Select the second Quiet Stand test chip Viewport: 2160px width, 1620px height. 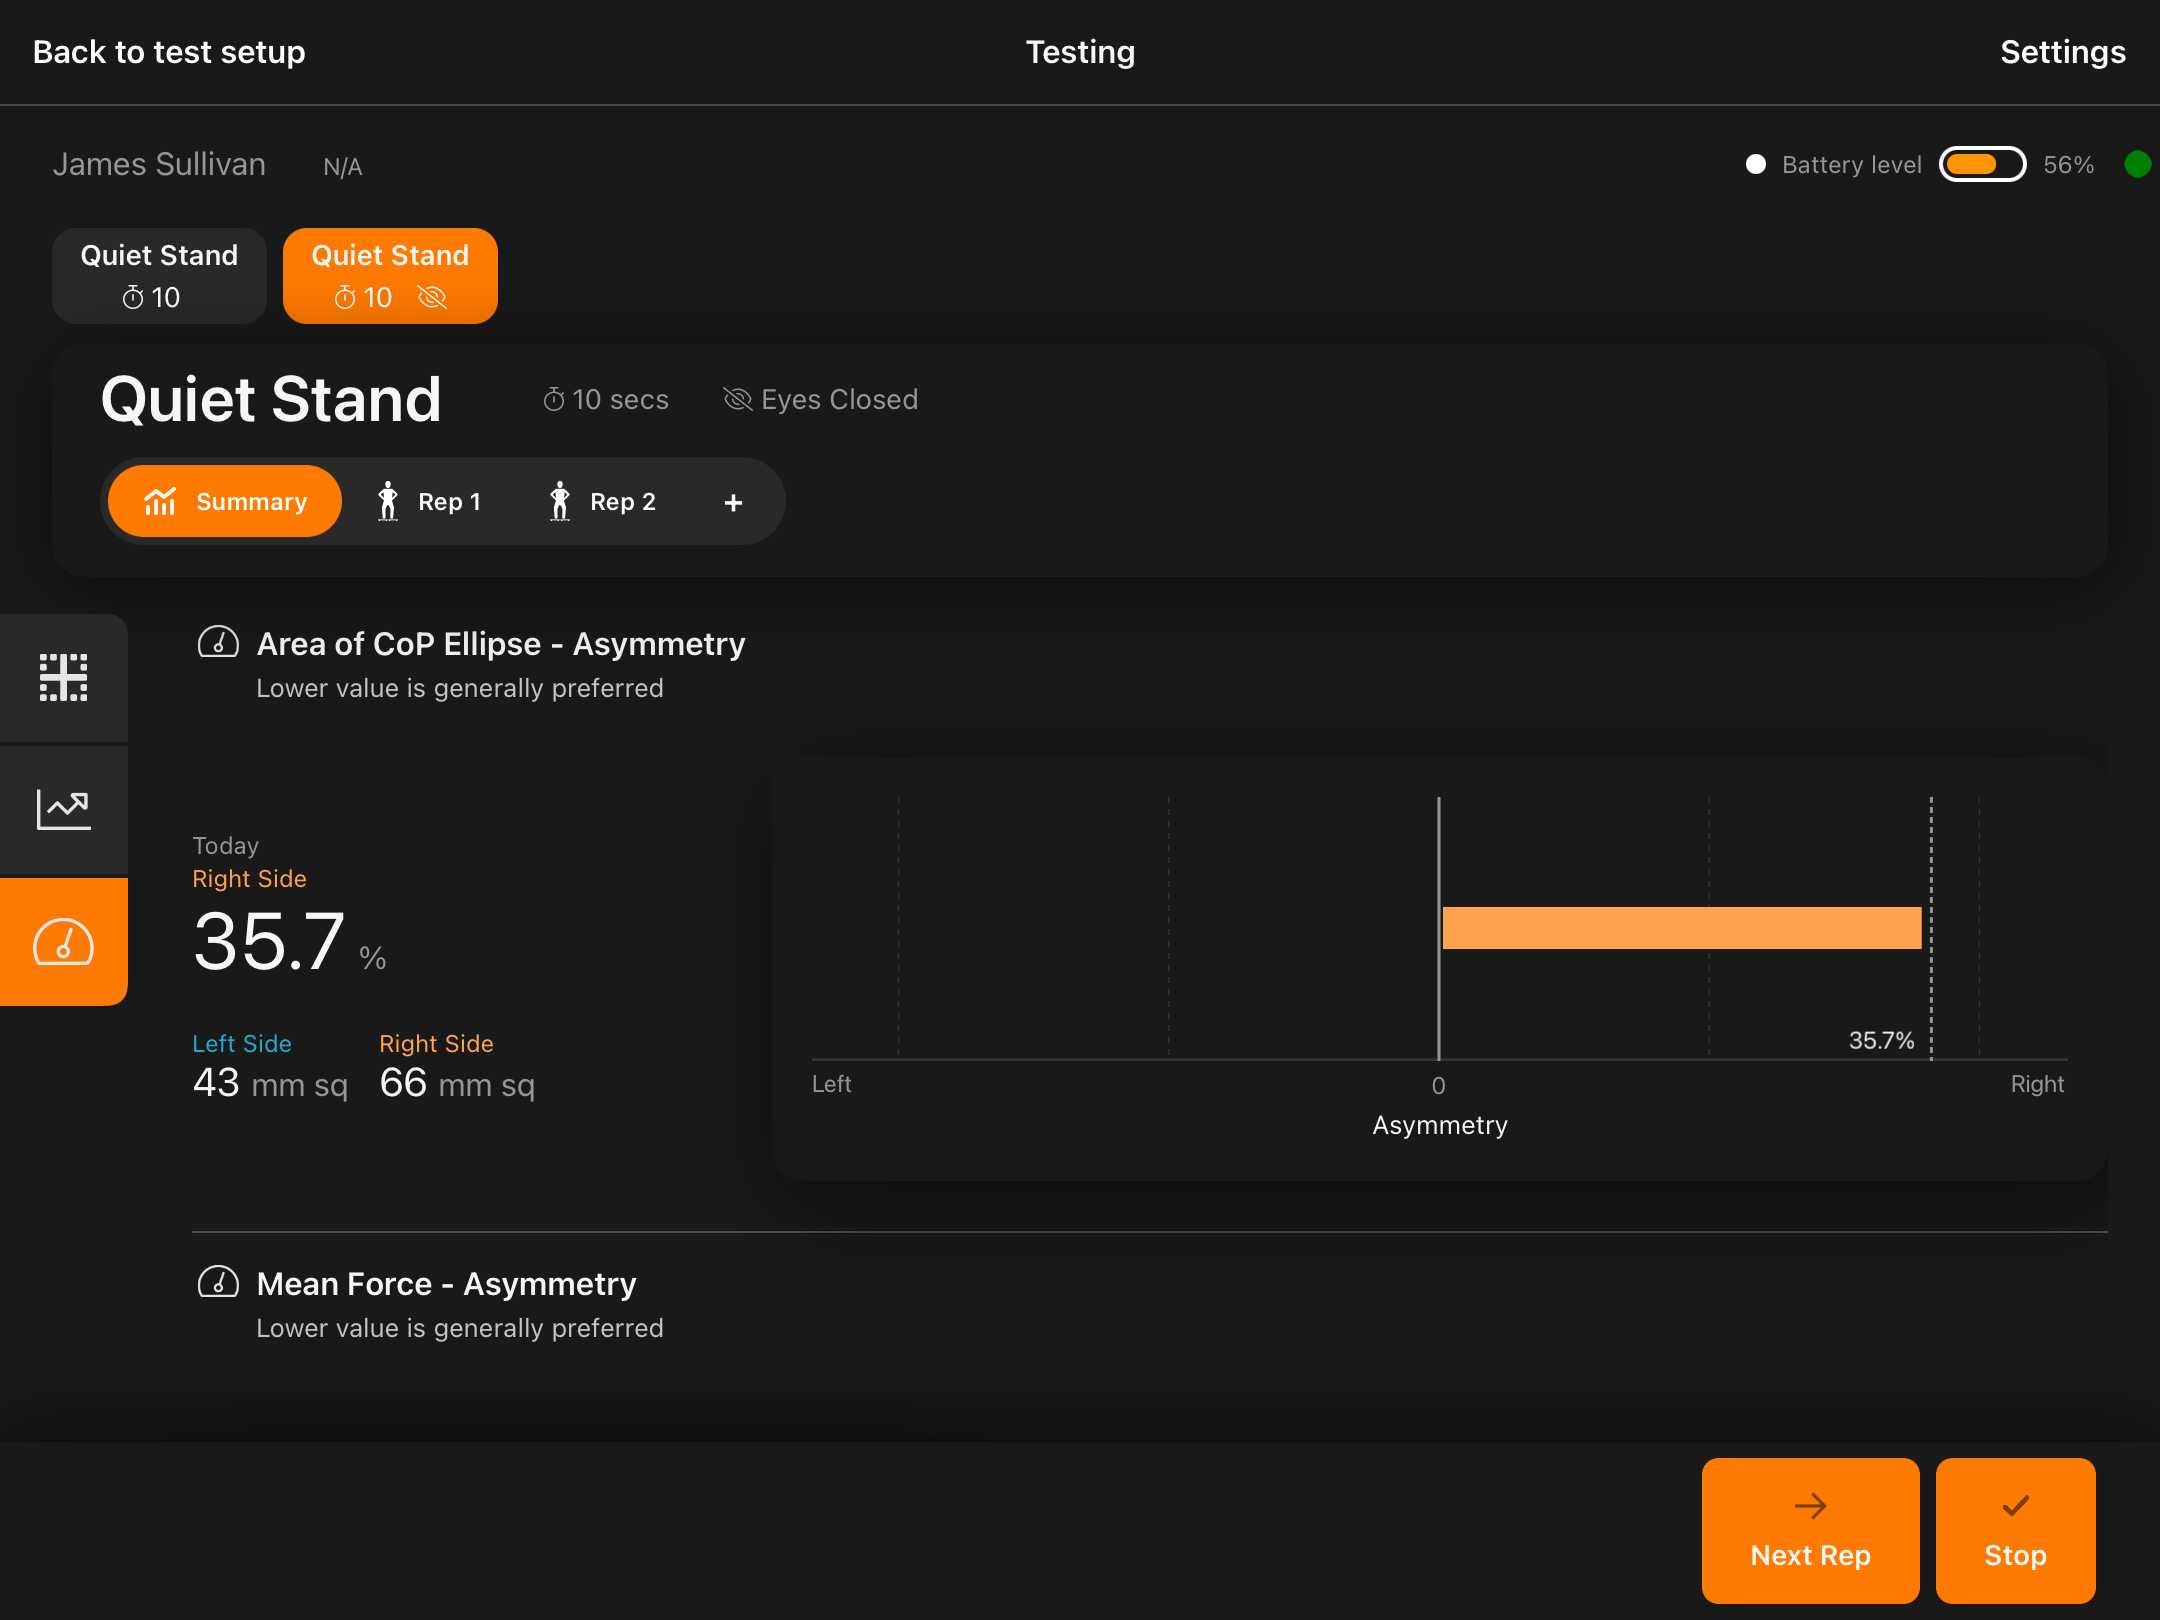[390, 276]
